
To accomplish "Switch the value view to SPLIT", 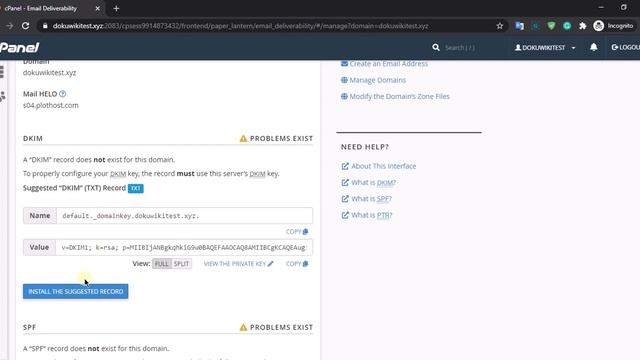I will coord(181,264).
